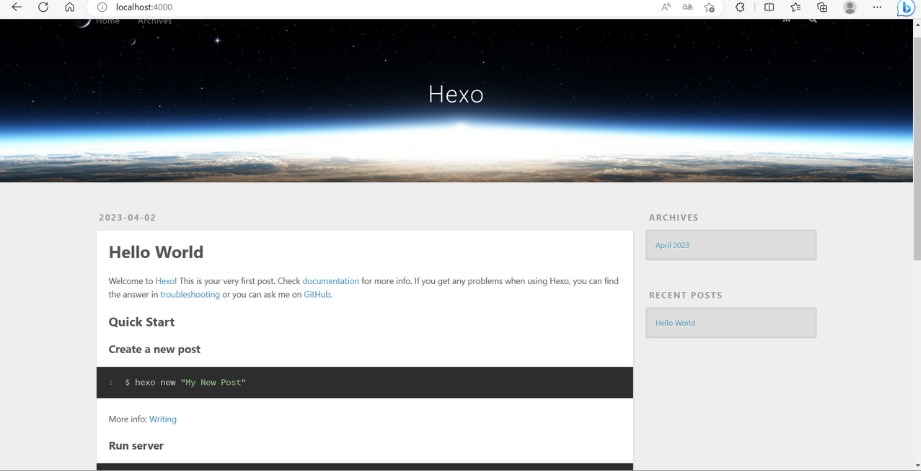The height and width of the screenshot is (471, 921).
Task: Toggle split screen view icon
Action: 769,7
